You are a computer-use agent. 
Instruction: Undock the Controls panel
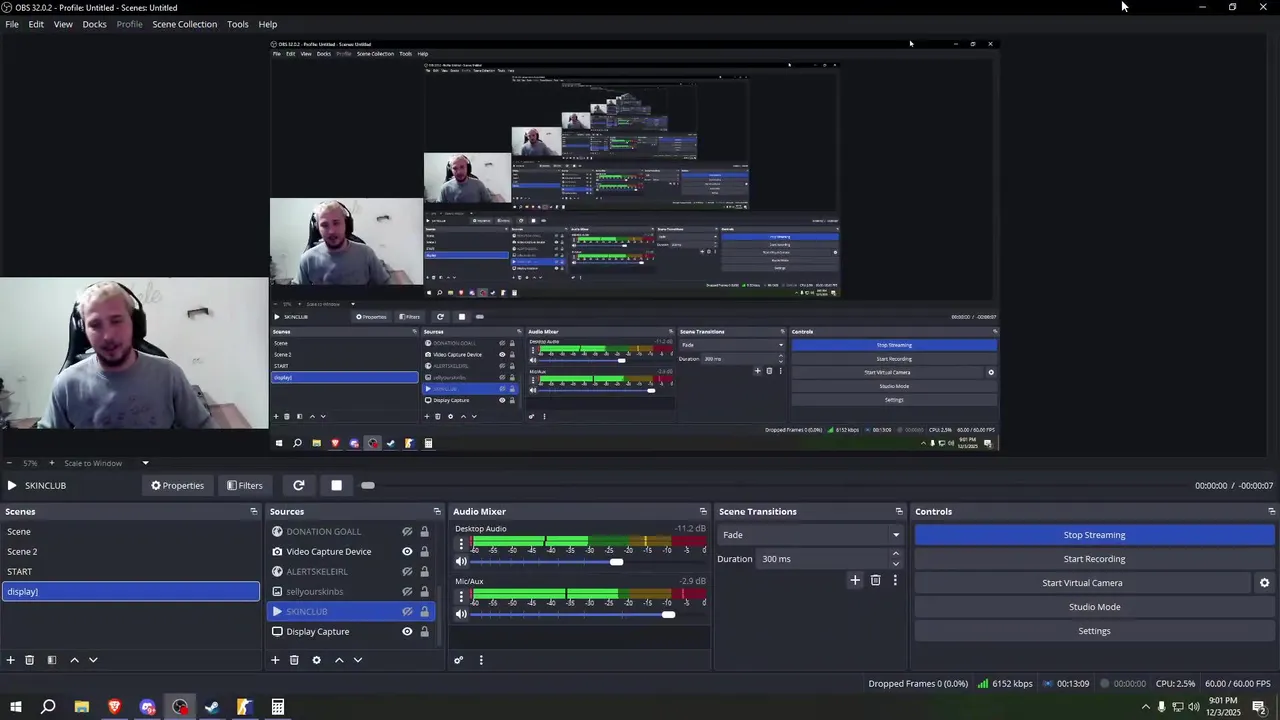coord(1271,511)
